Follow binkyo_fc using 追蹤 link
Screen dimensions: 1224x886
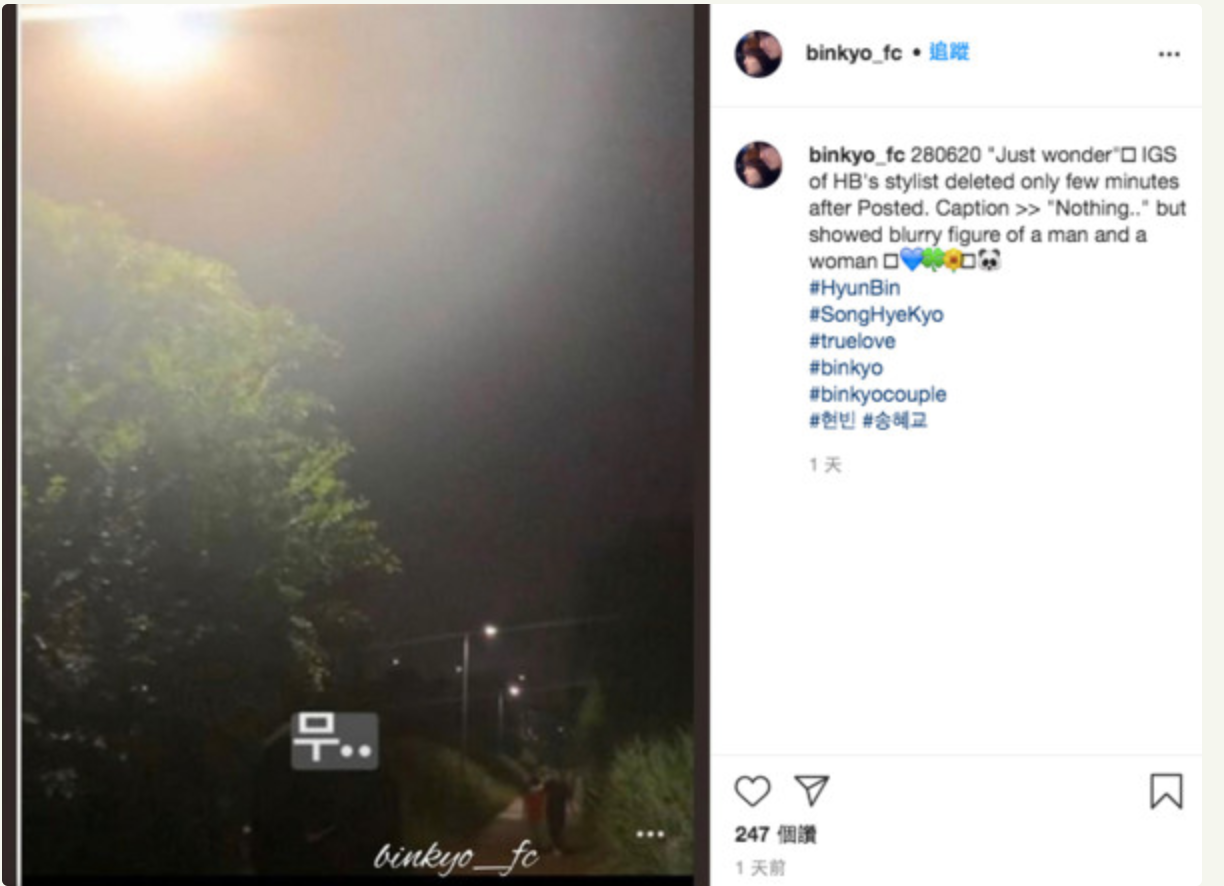coord(949,53)
